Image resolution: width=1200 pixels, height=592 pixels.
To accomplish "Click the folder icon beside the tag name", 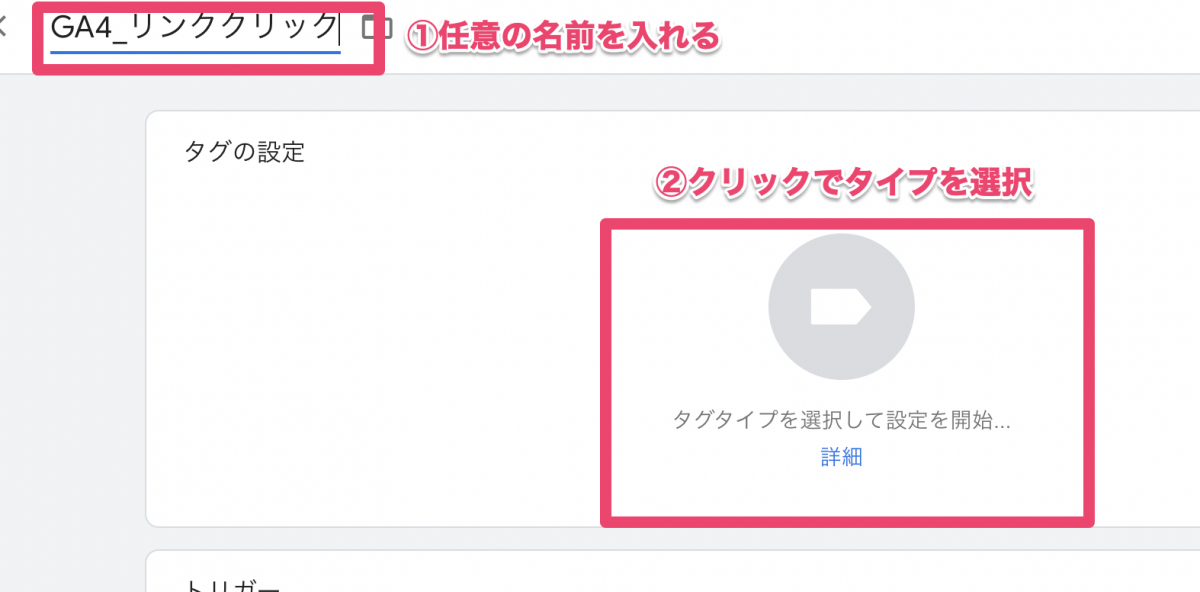I will point(376,28).
